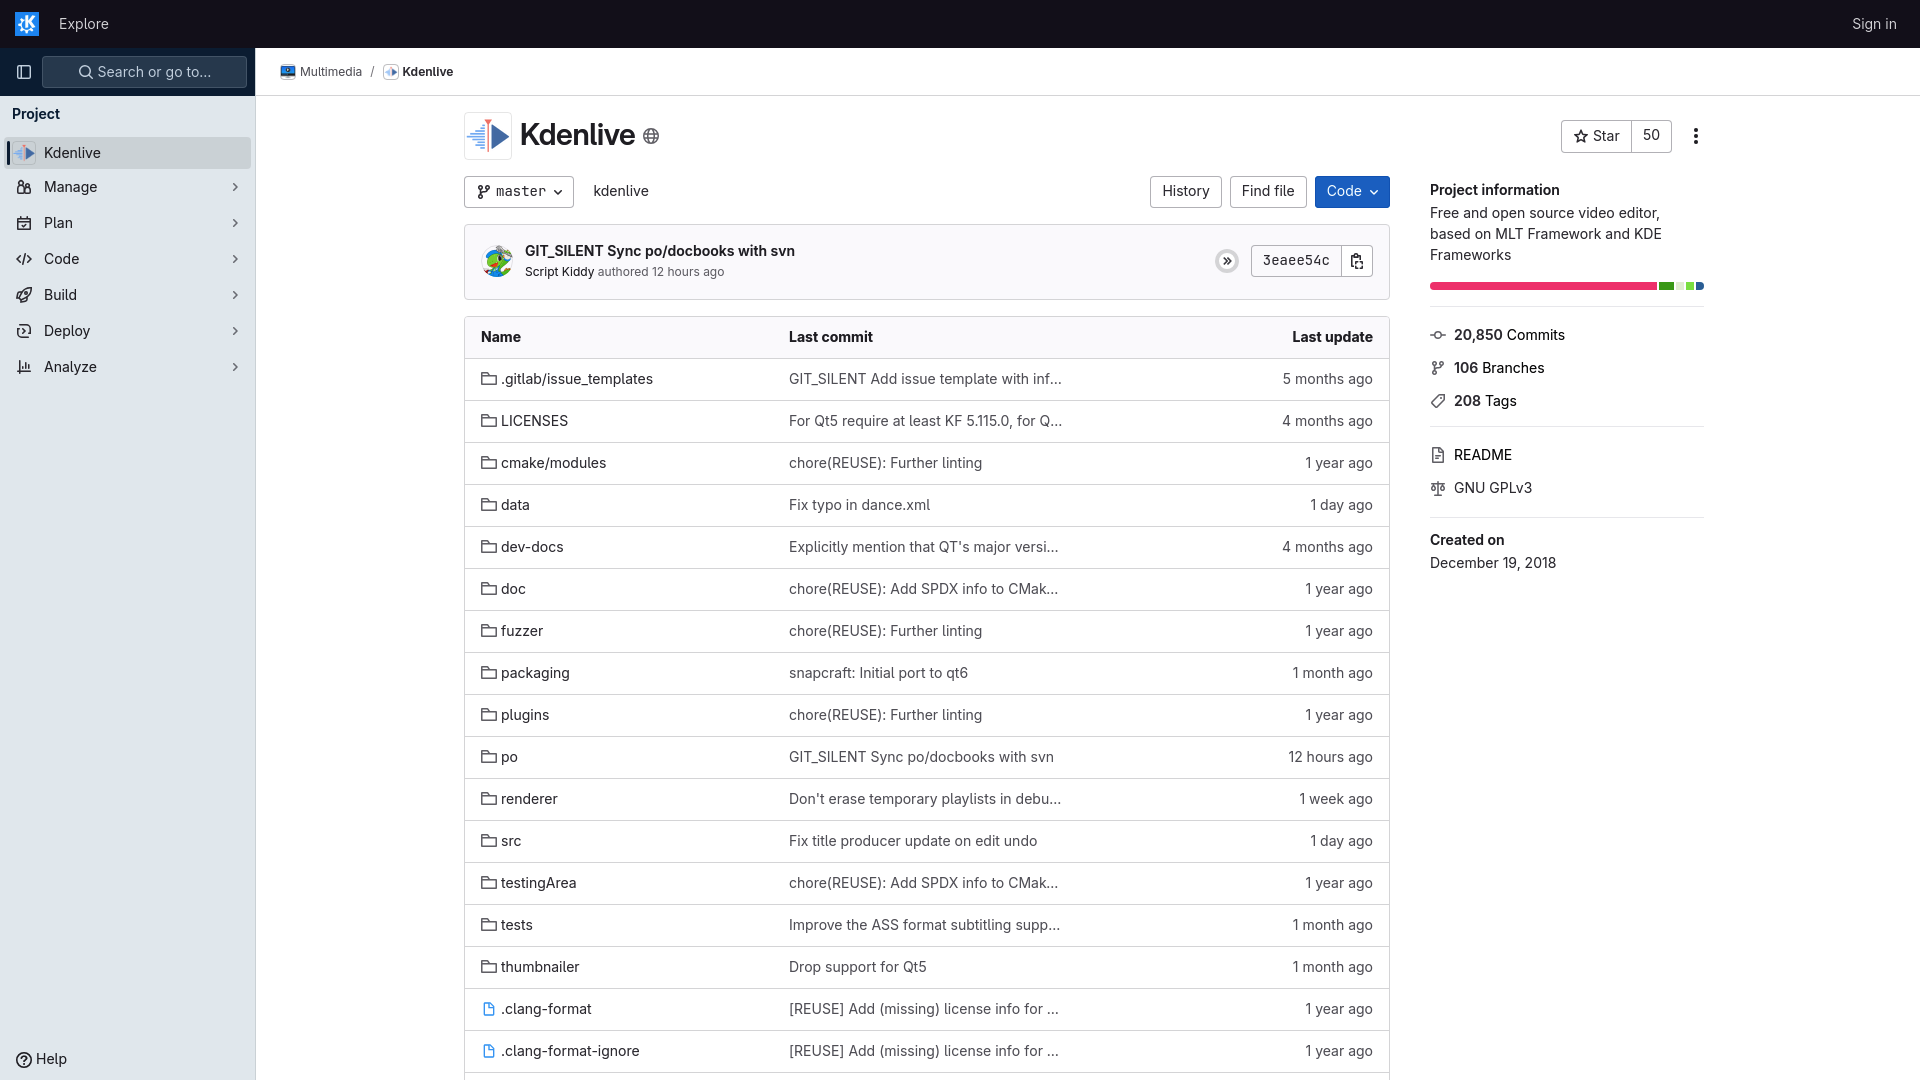Click the star count 50

1651,136
